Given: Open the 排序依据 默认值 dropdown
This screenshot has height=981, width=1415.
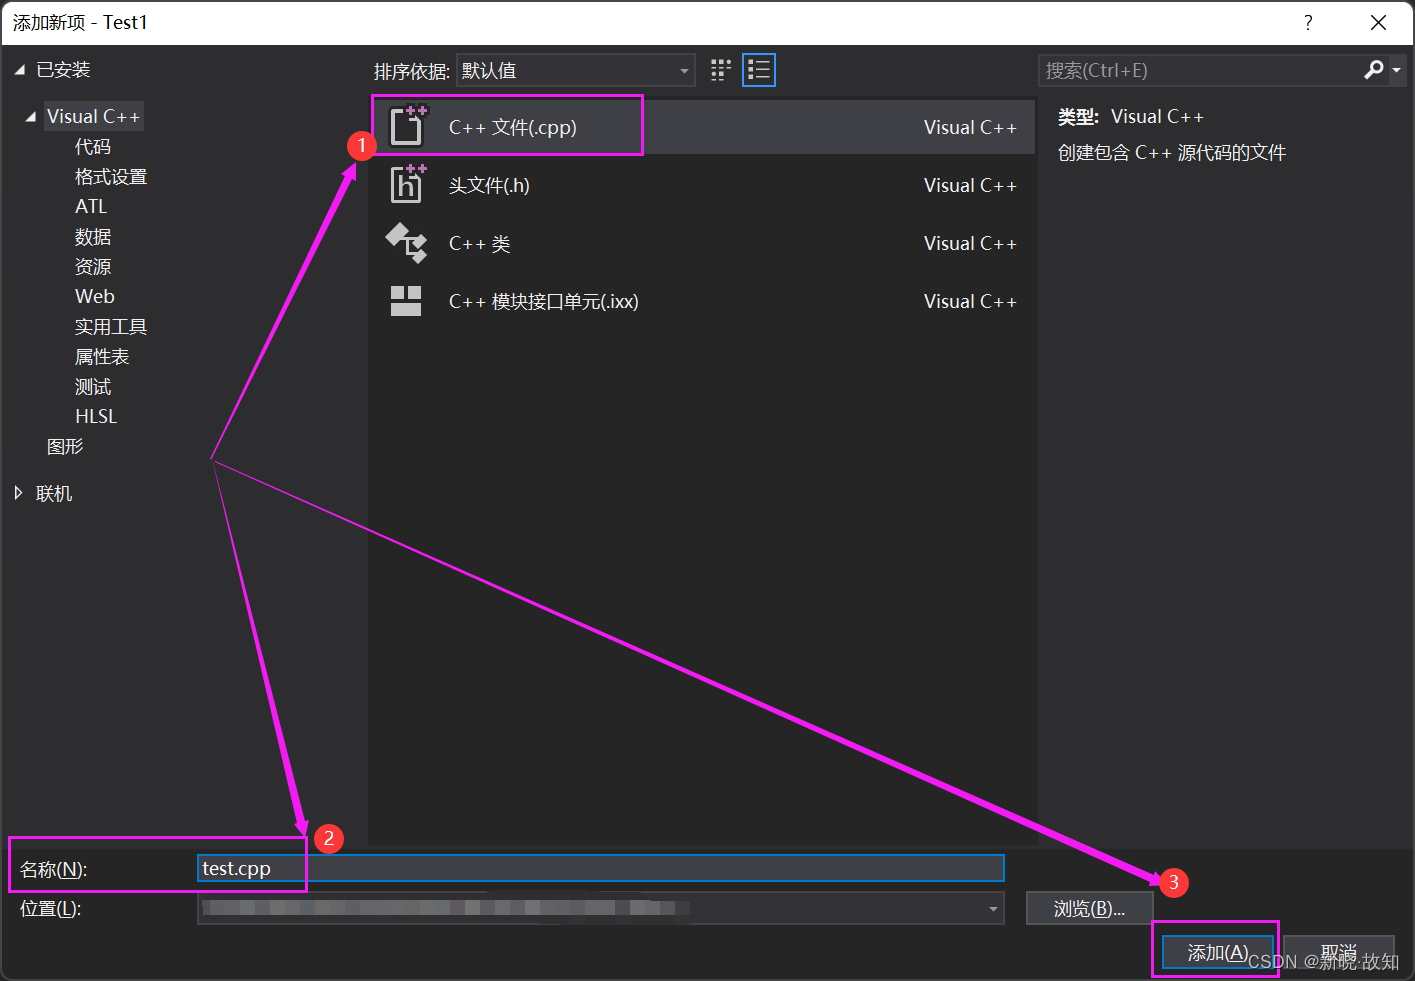Looking at the screenshot, I should click(575, 70).
